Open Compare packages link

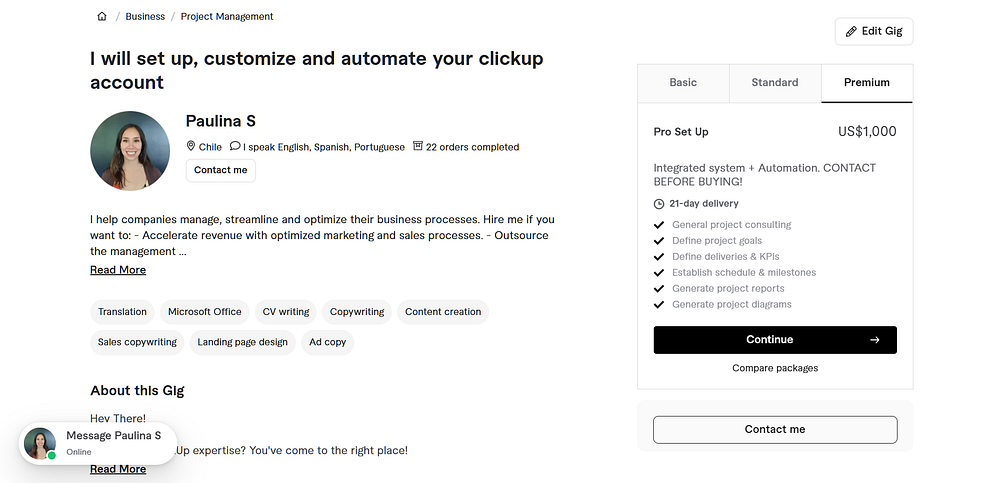(x=775, y=368)
